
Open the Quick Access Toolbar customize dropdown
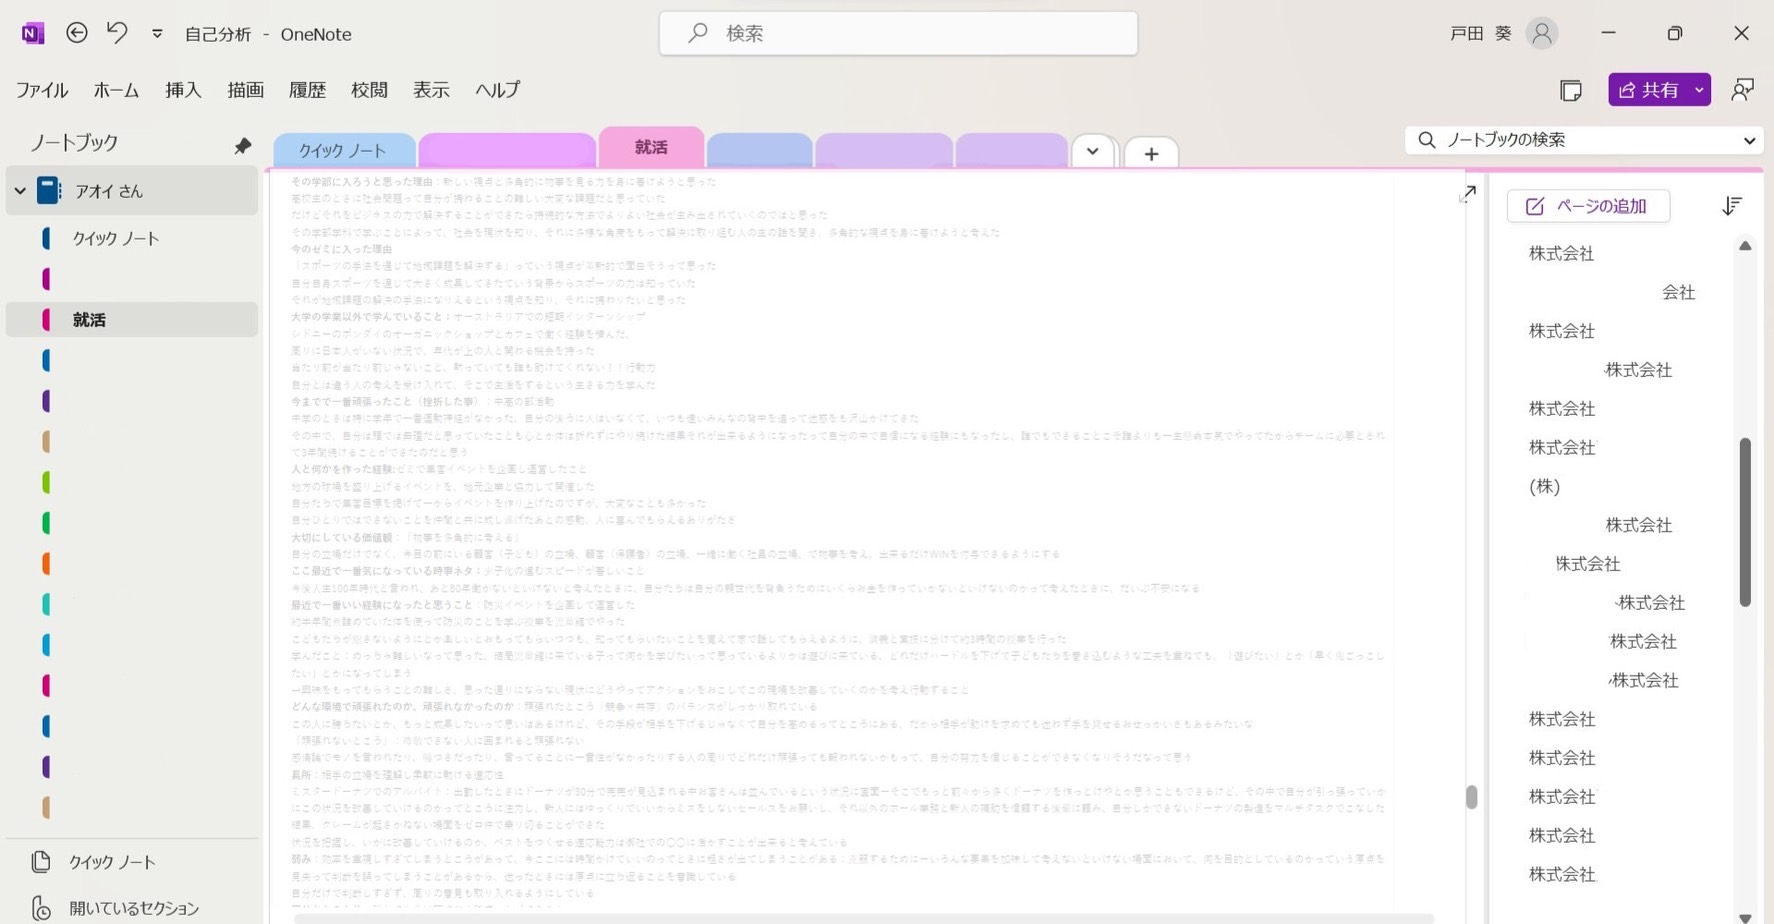pos(157,34)
